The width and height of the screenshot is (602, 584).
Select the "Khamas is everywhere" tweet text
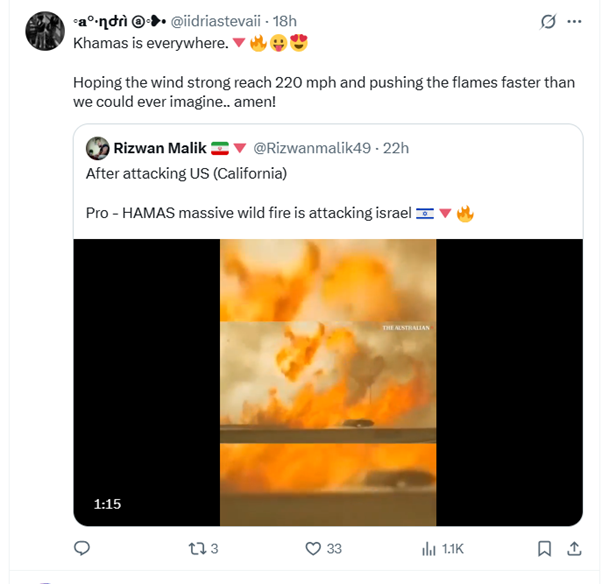[151, 43]
